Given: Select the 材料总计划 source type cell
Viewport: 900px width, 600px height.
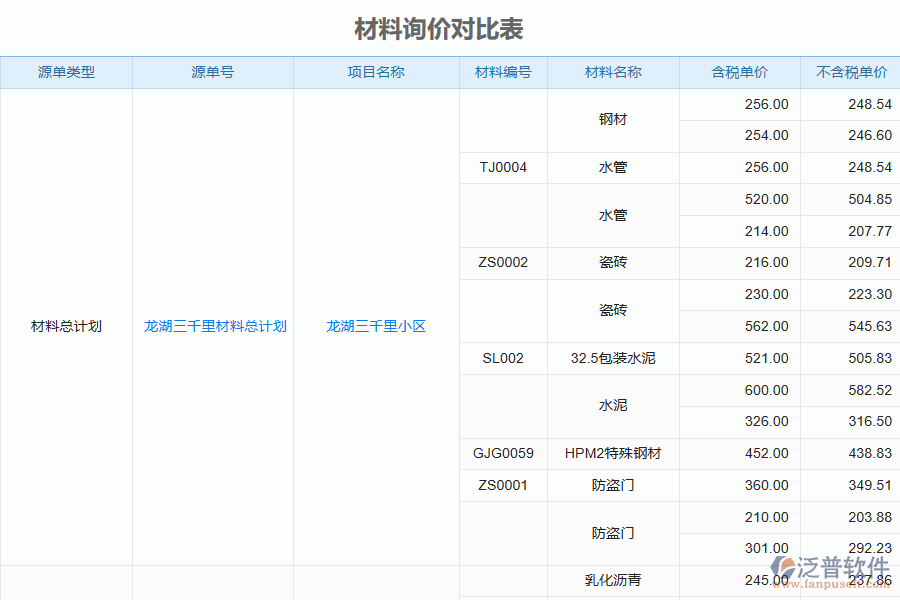Looking at the screenshot, I should (x=66, y=326).
